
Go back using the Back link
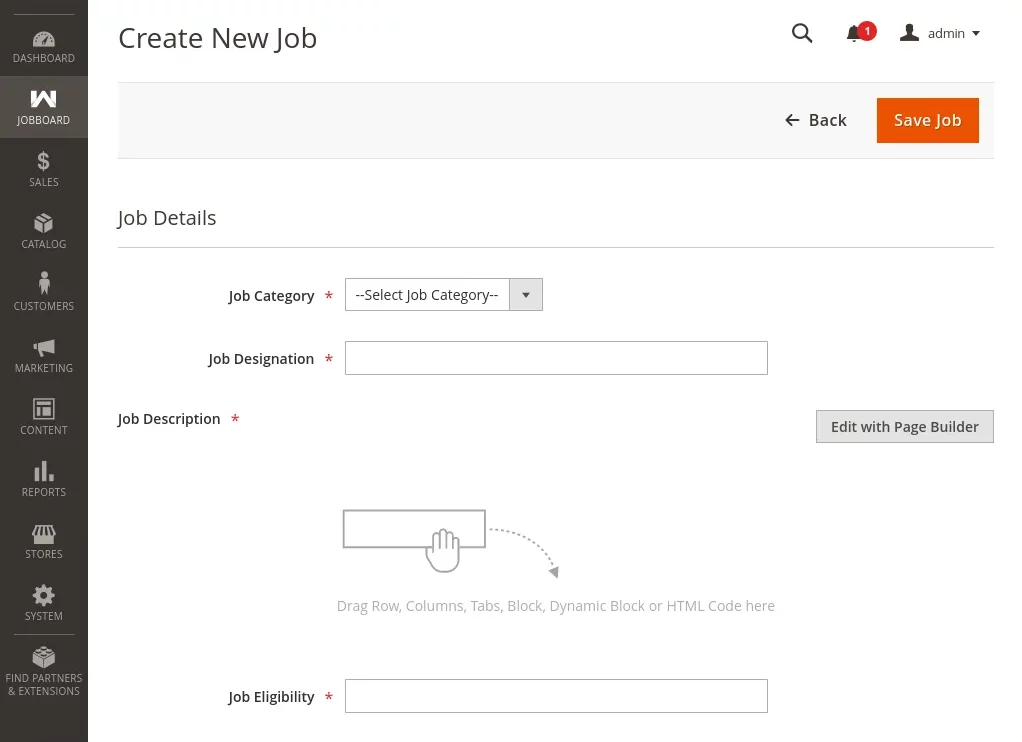pos(815,120)
